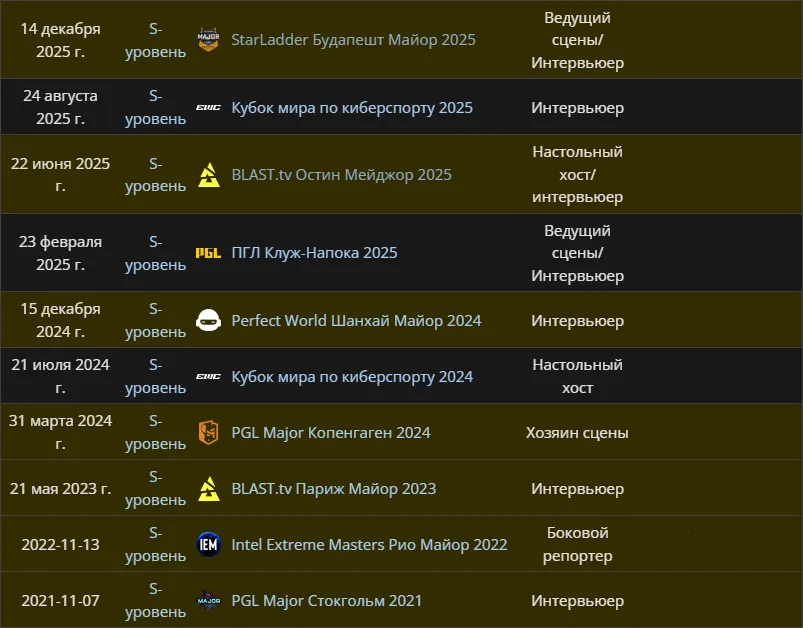Click S-уровень link in 2022-11-13 row

pos(155,545)
